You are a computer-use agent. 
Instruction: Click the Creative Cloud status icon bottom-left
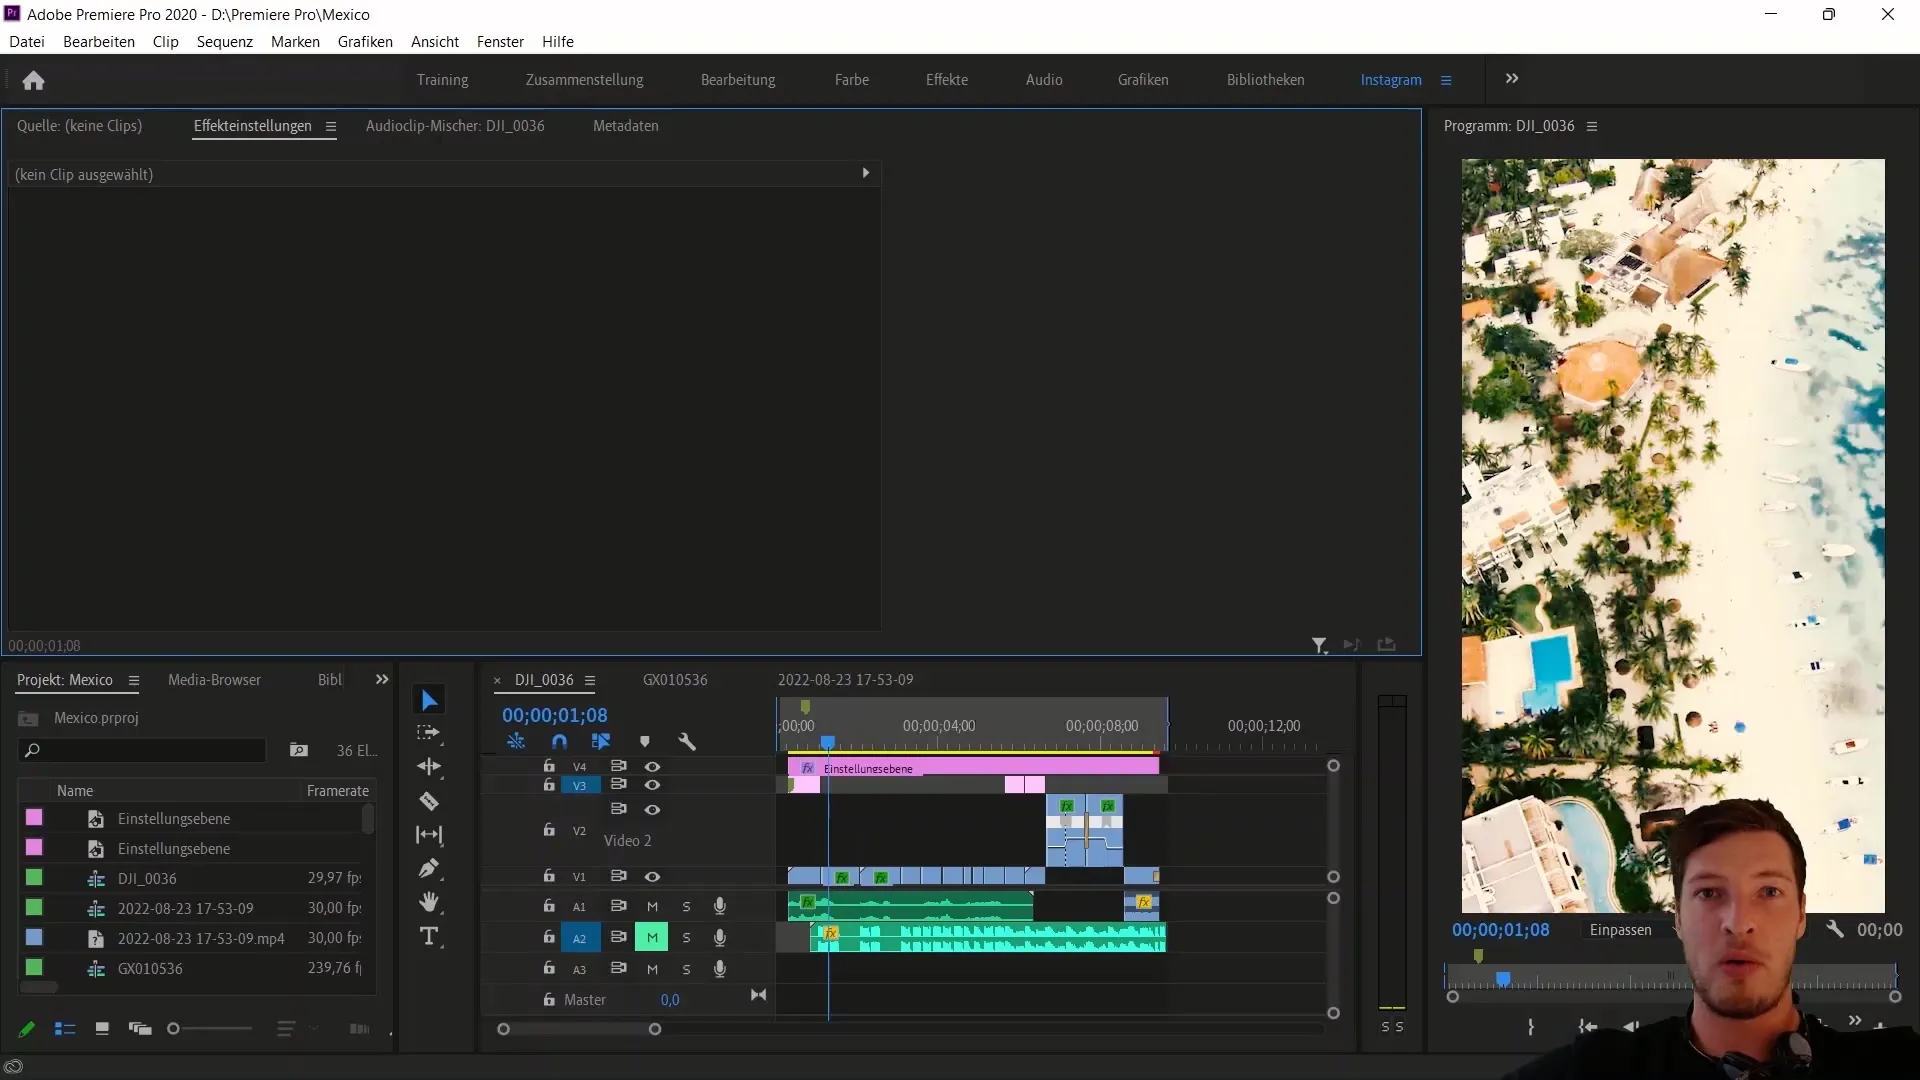point(13,1066)
